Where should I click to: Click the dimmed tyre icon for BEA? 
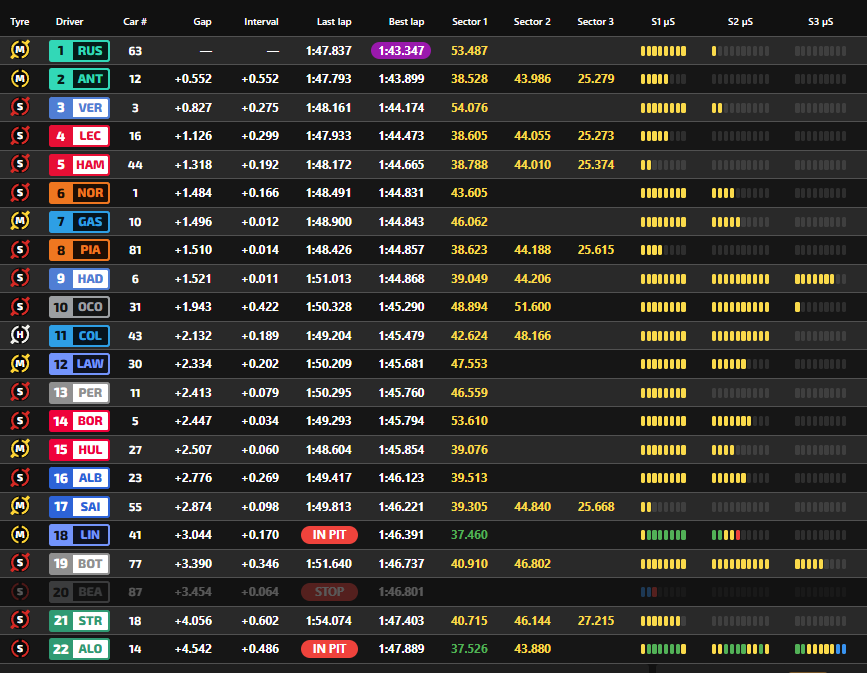20,592
